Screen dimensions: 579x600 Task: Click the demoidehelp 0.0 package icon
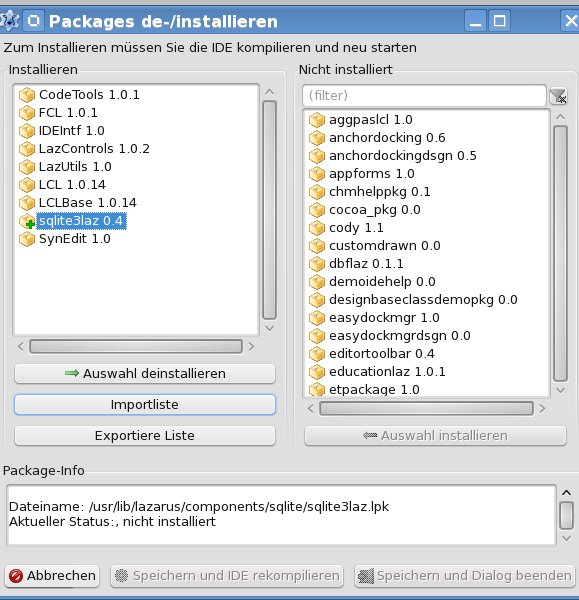click(317, 282)
